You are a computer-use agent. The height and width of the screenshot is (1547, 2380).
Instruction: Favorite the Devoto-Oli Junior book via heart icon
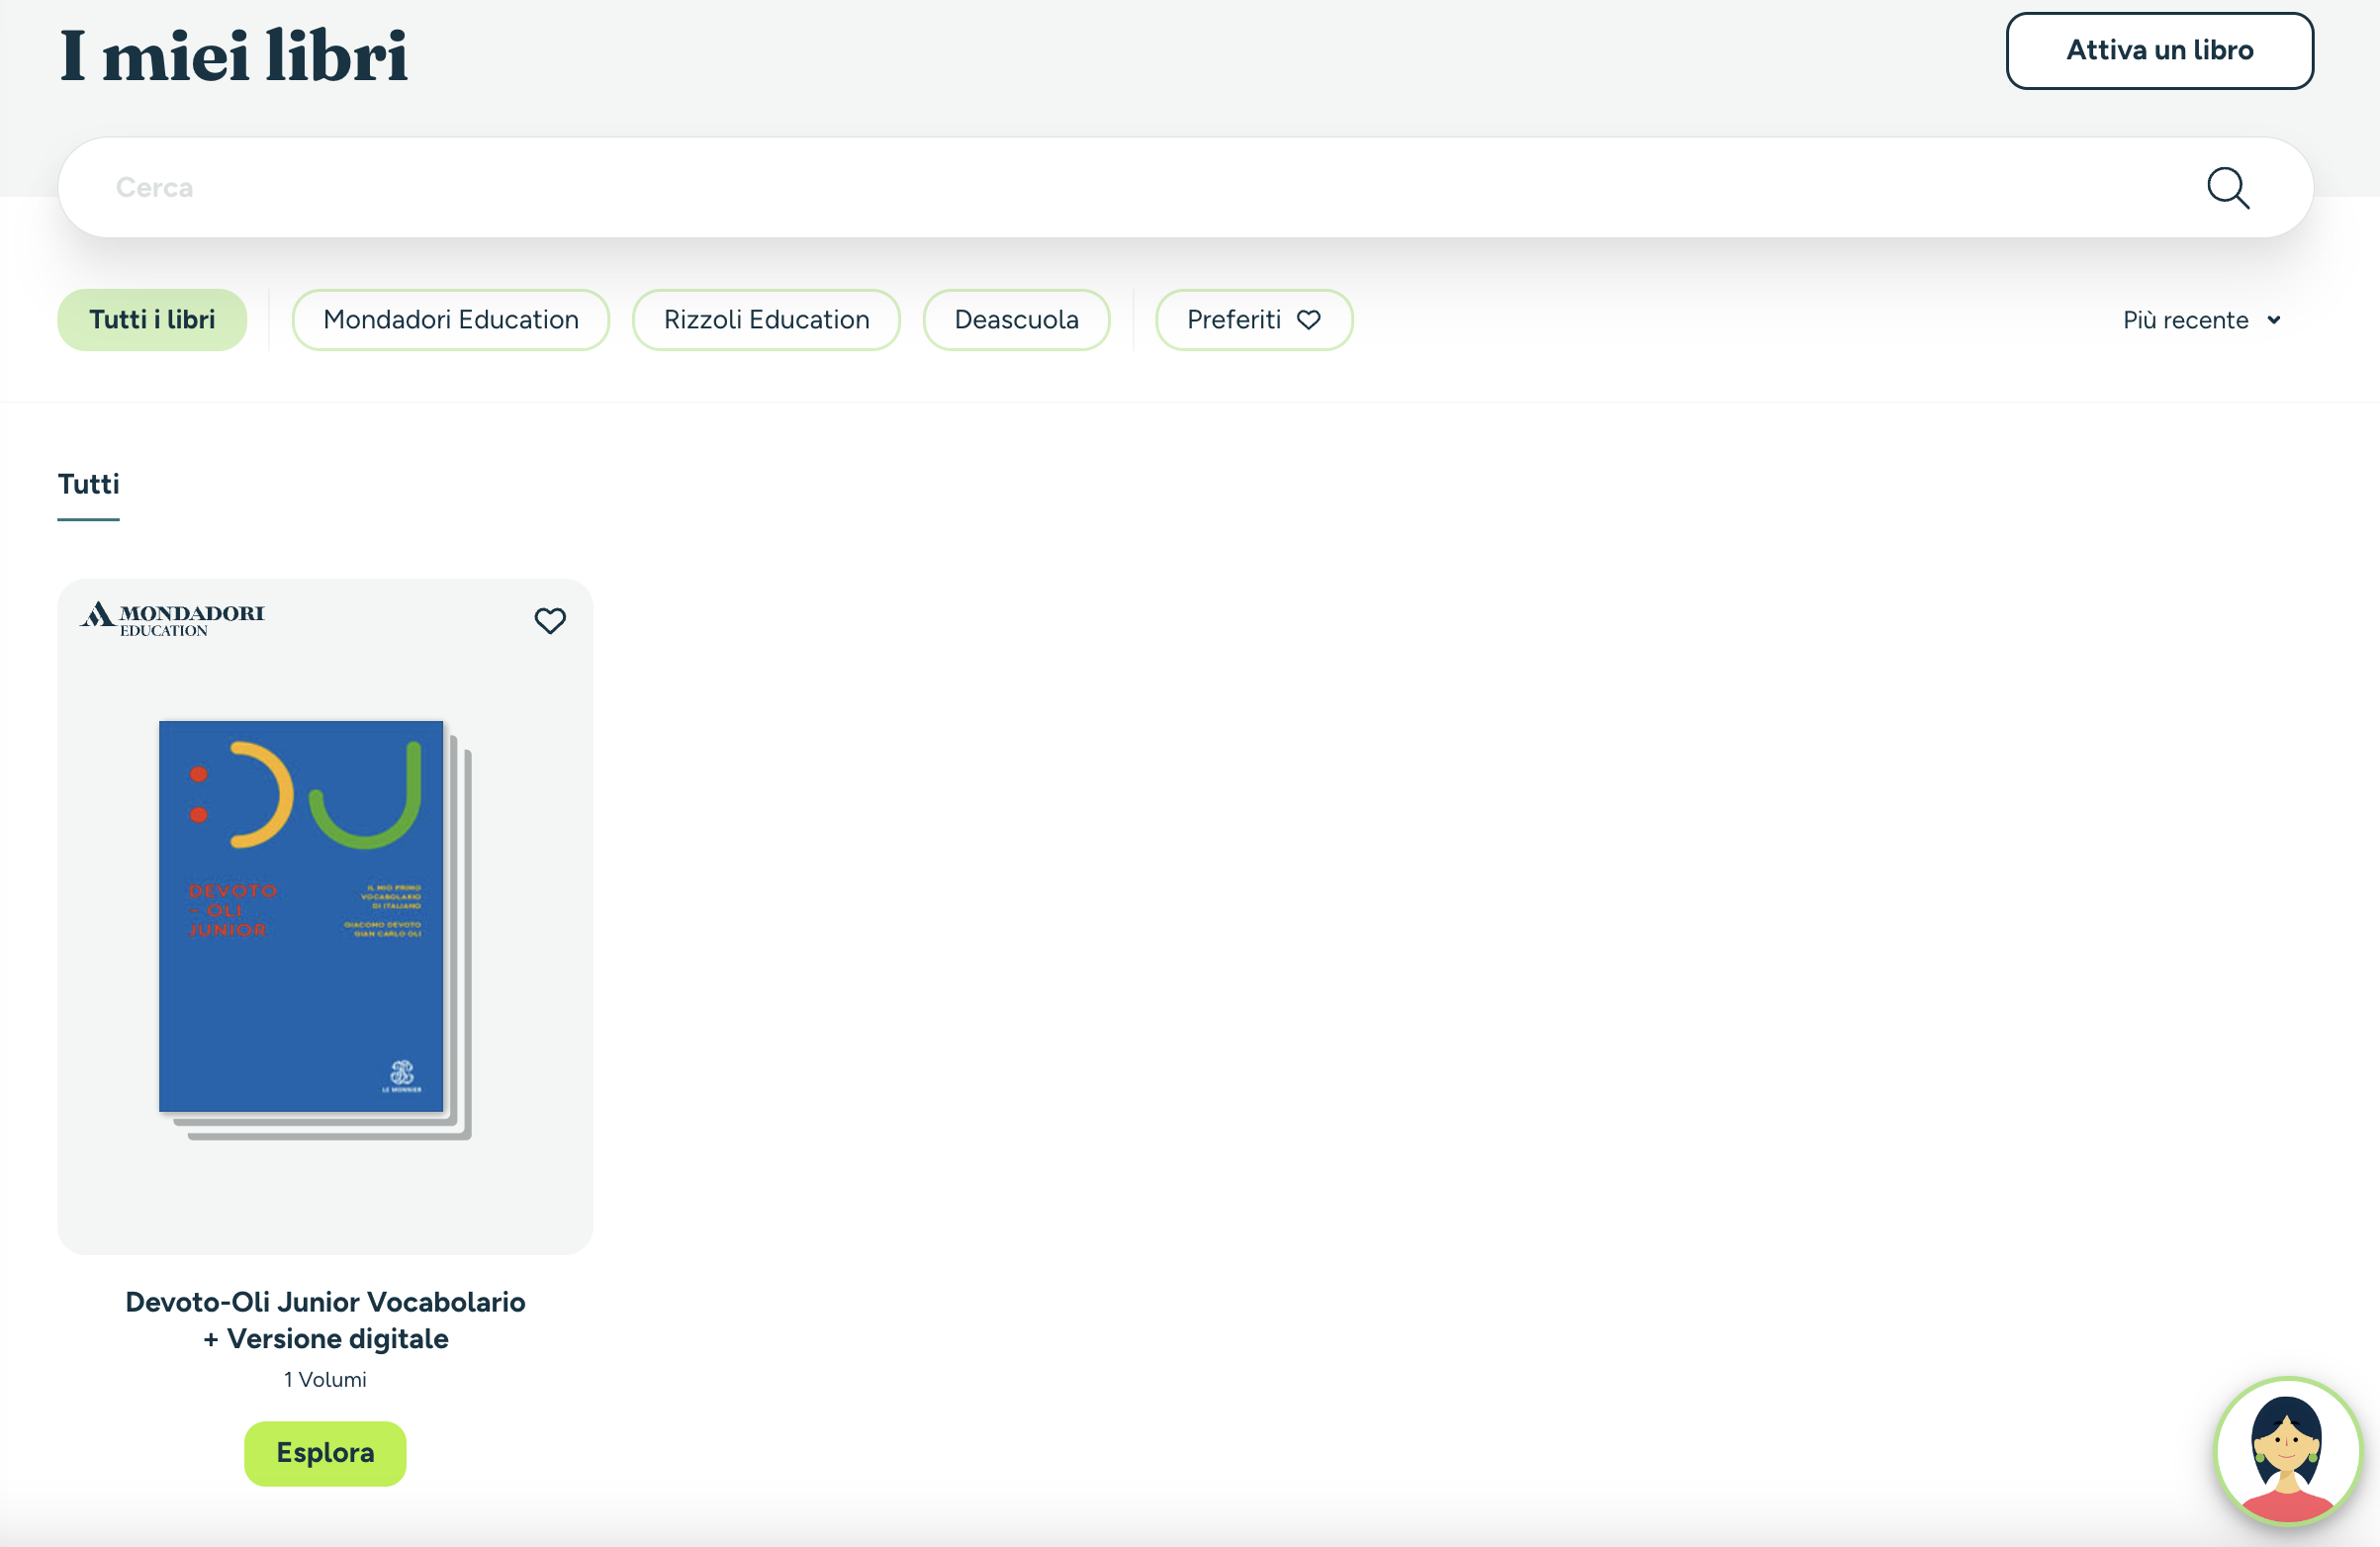[550, 621]
